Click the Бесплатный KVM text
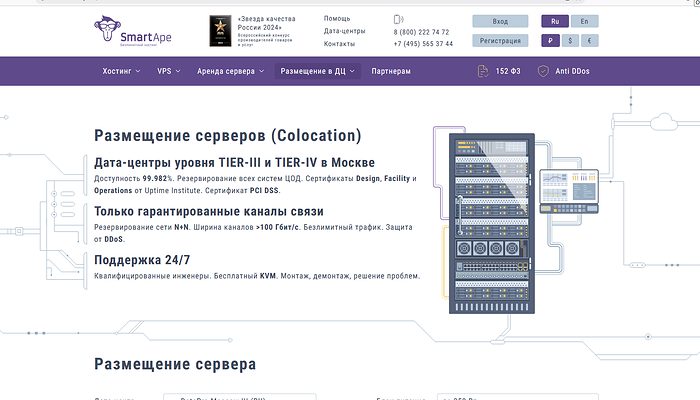The image size is (700, 400). (245, 276)
